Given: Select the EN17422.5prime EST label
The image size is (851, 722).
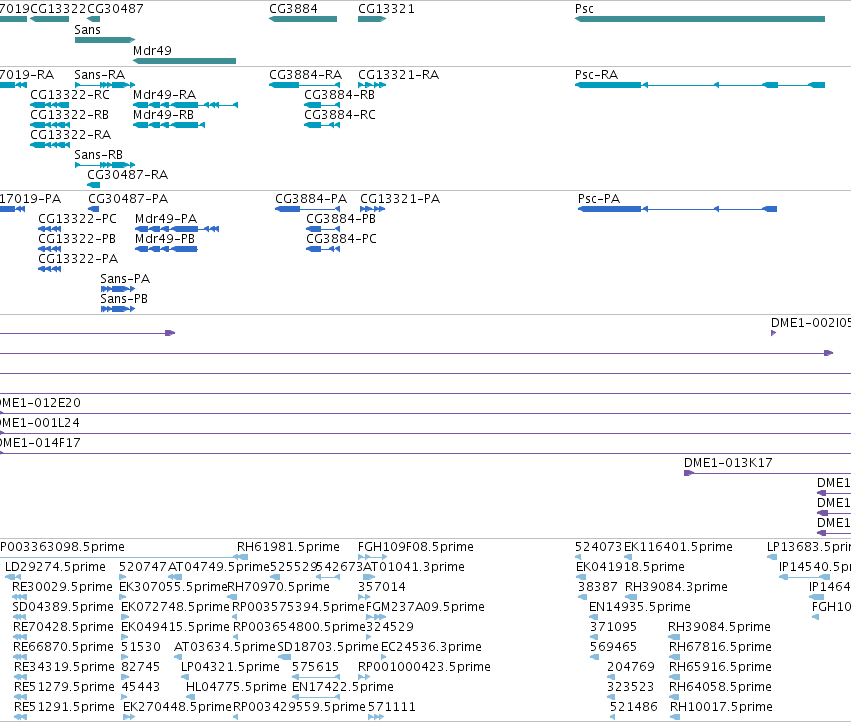Looking at the screenshot, I should (342, 687).
